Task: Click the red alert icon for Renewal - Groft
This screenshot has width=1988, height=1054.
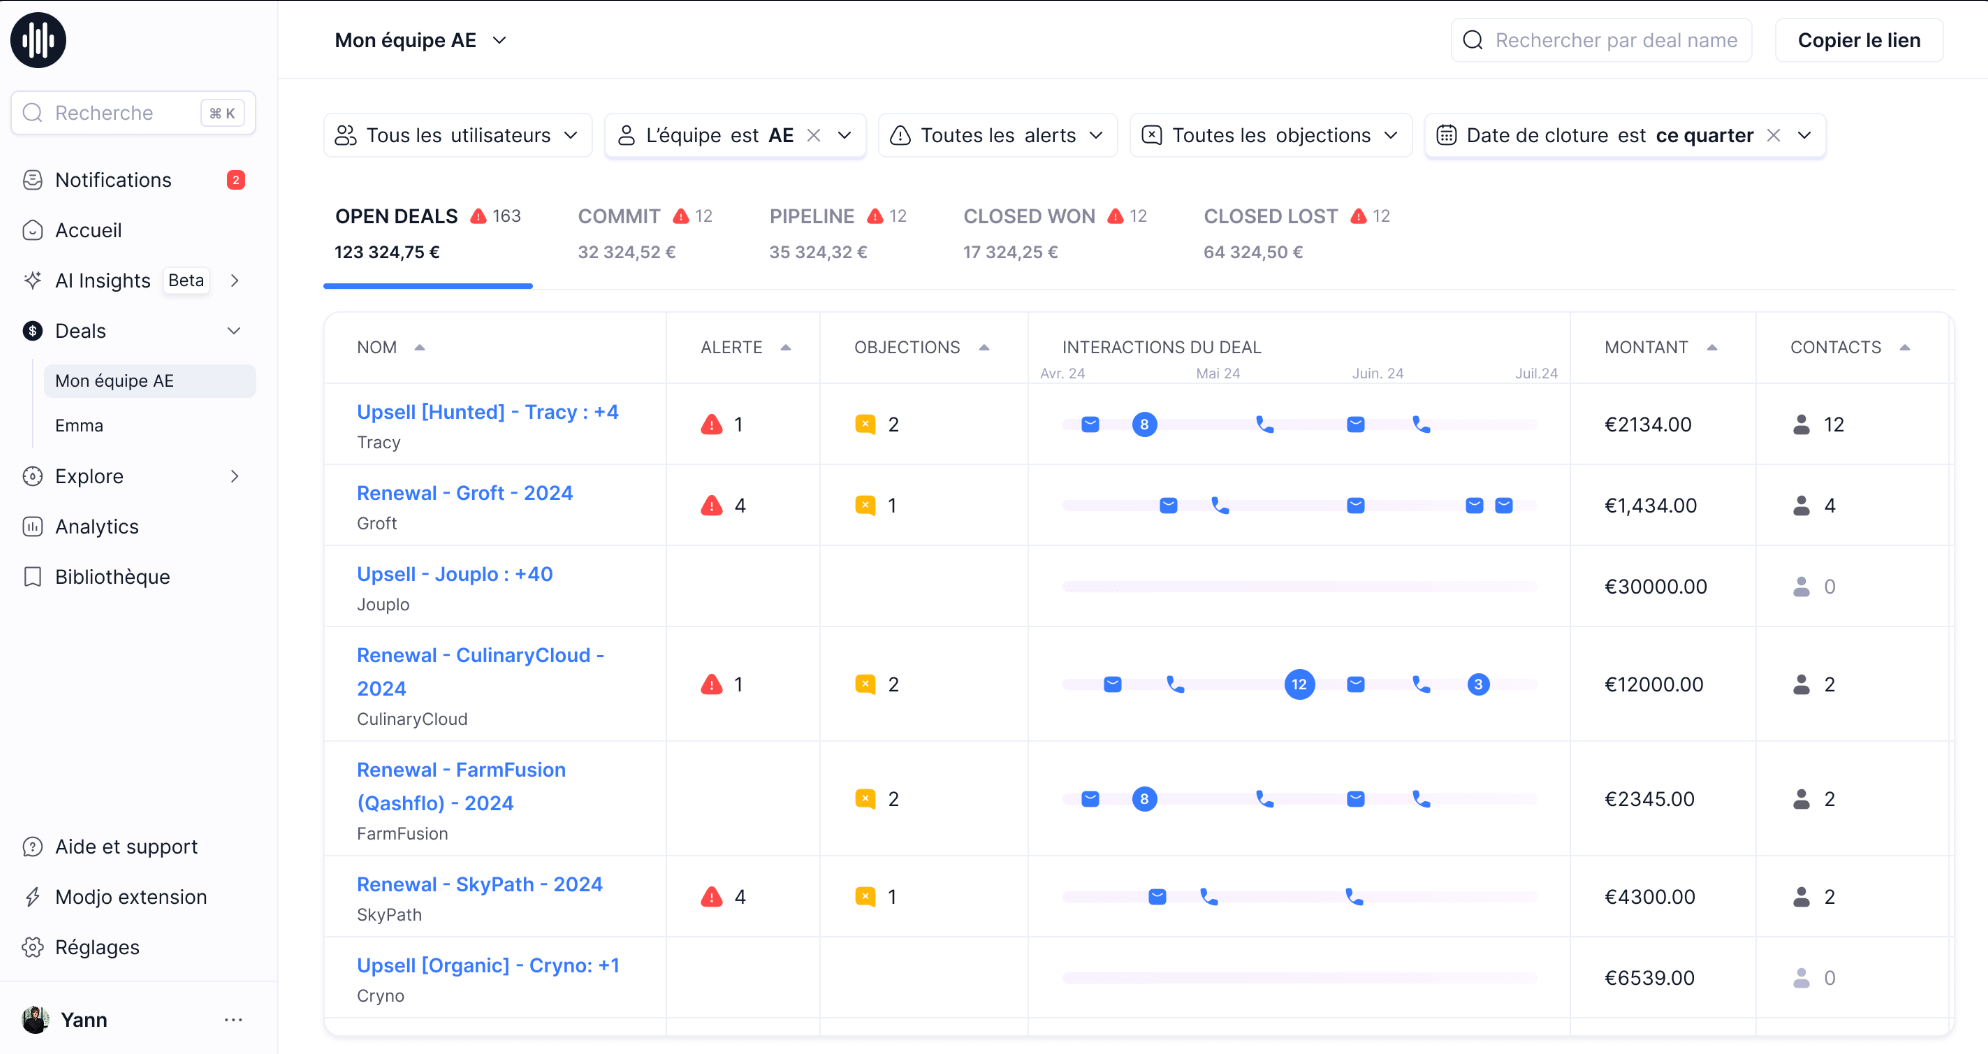Action: tap(711, 506)
